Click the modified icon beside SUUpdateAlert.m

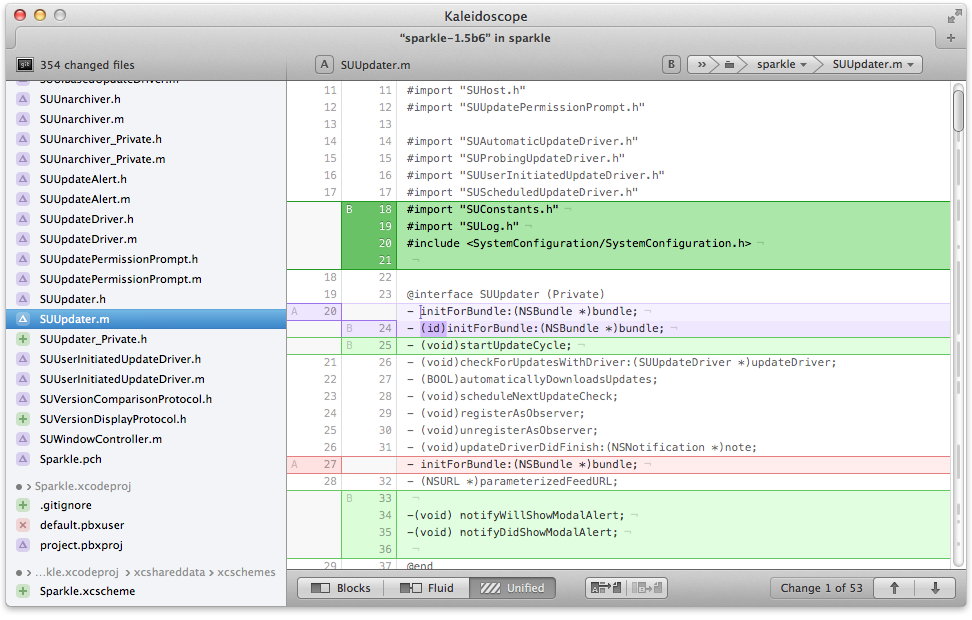point(23,199)
